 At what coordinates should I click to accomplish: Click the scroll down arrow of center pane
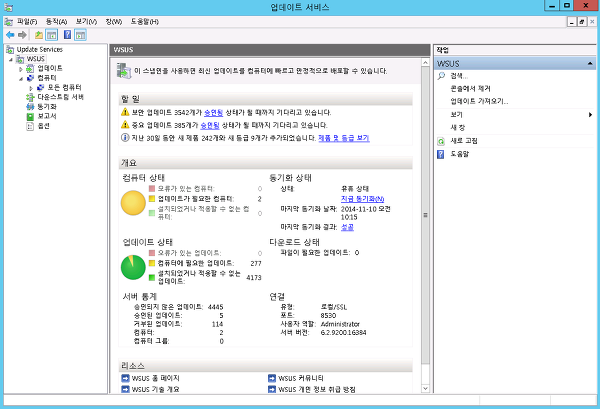coord(425,388)
